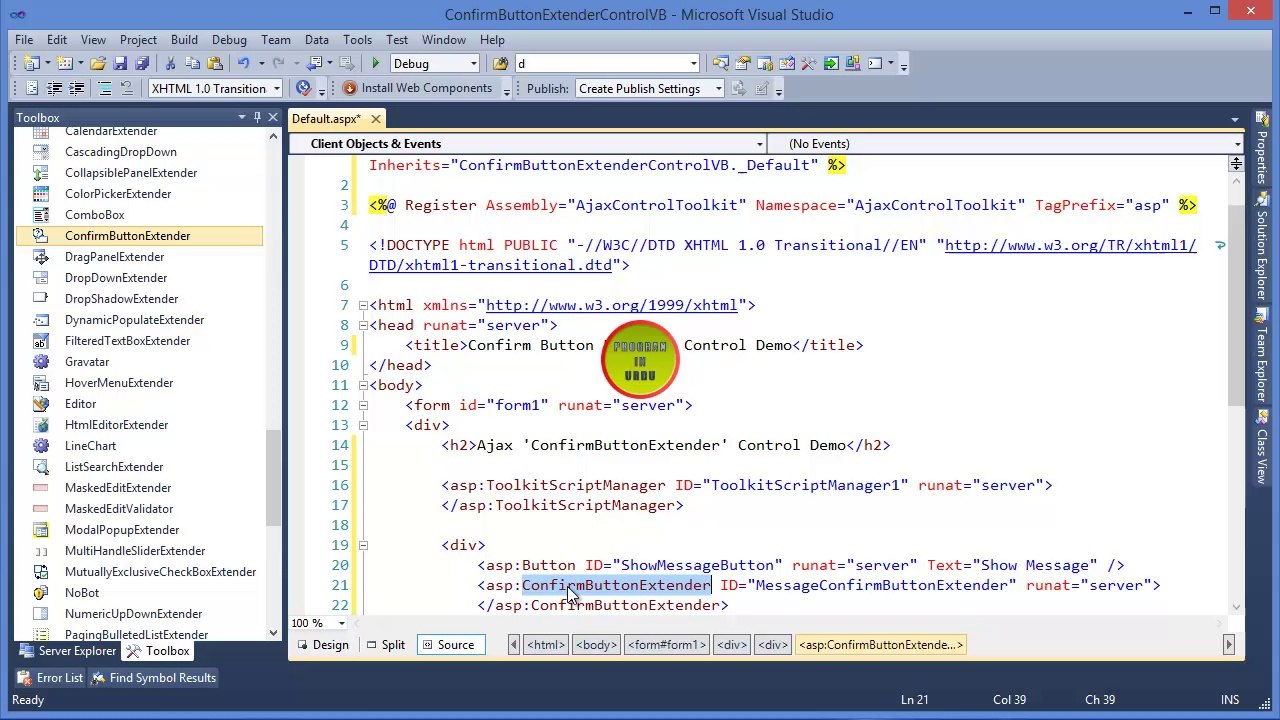Collapse the div outline on line 19
1280x720 pixels.
coord(363,545)
